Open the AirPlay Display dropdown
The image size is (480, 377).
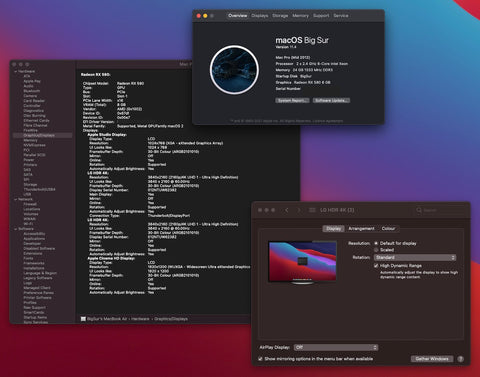[336, 347]
